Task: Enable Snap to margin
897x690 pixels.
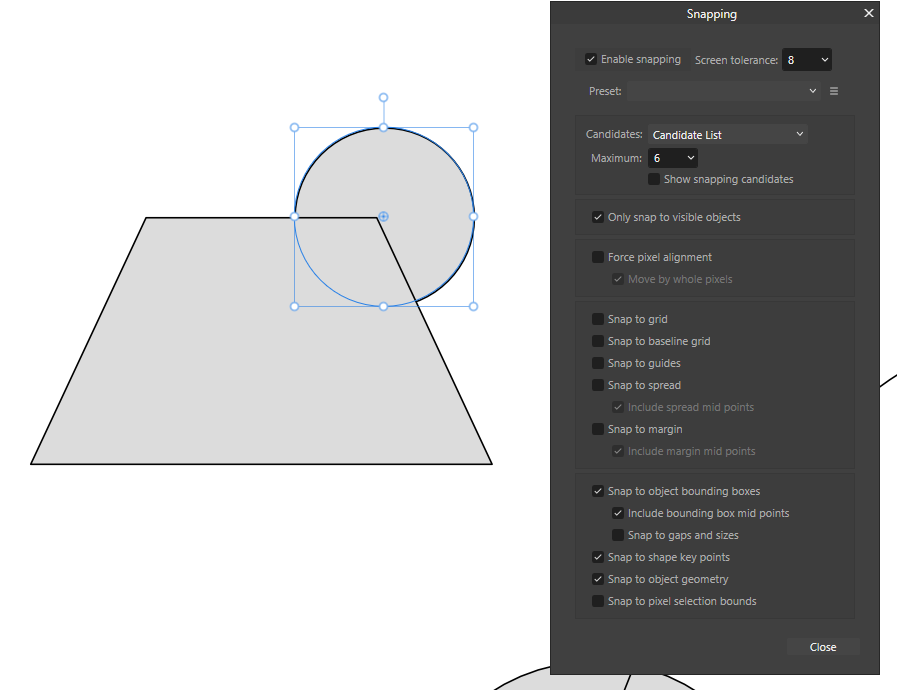Action: [597, 429]
